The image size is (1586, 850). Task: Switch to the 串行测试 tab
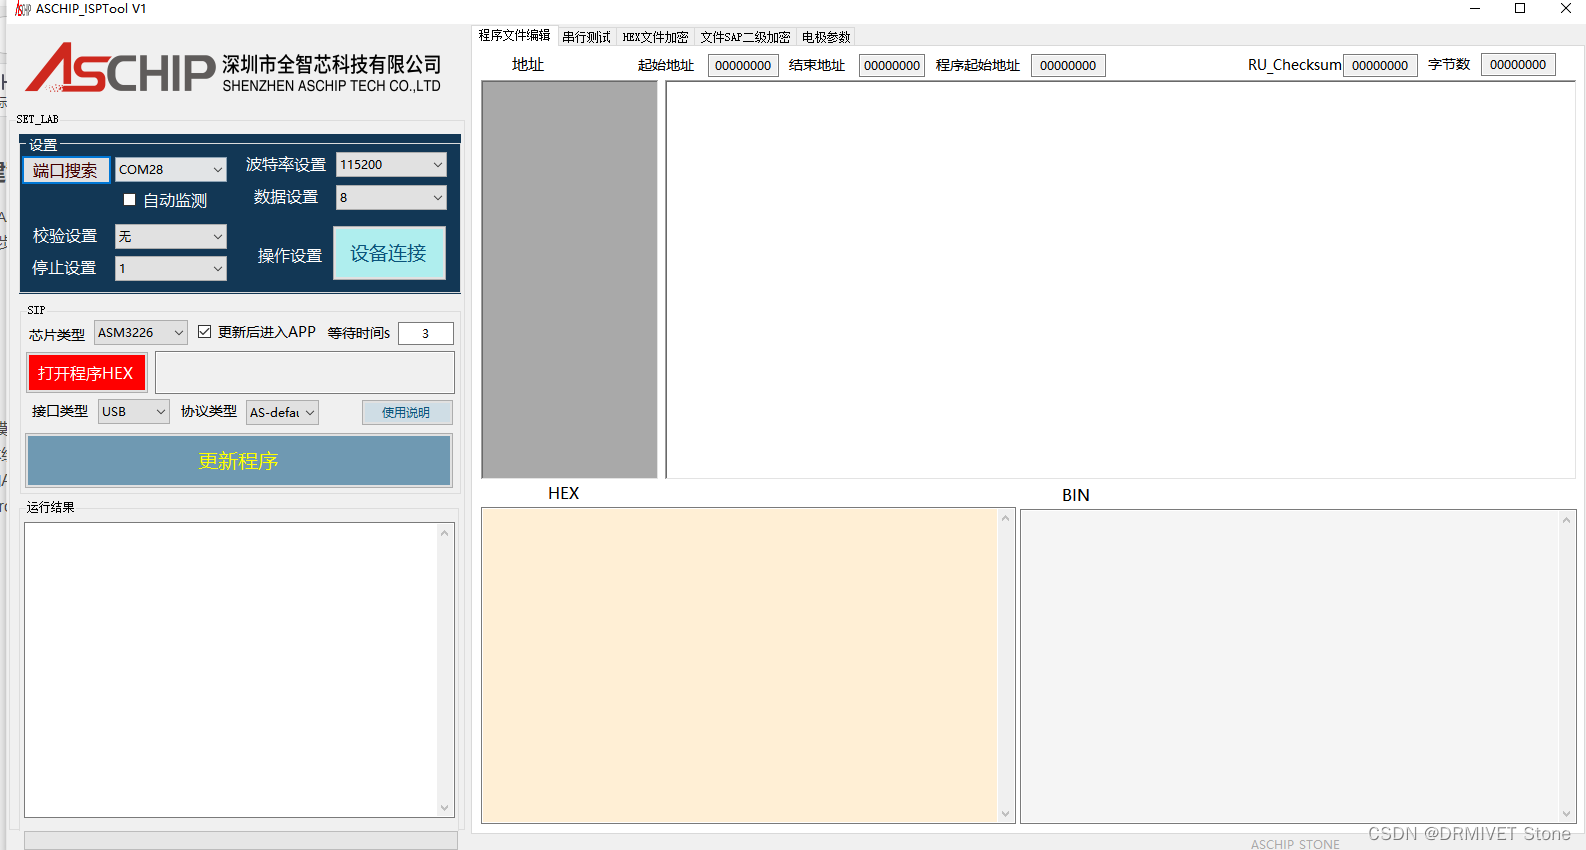point(586,37)
